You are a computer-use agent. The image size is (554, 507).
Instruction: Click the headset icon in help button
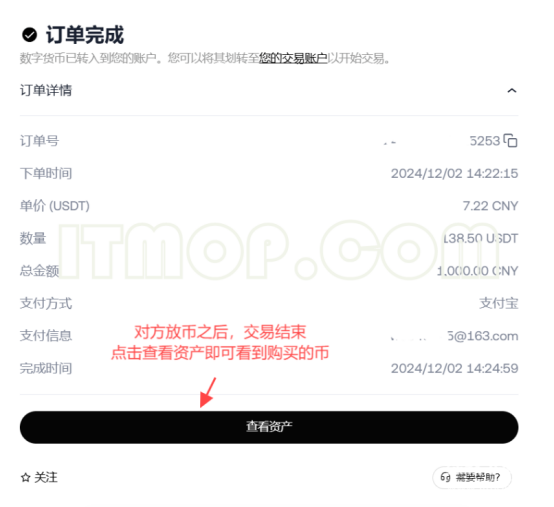coord(445,477)
